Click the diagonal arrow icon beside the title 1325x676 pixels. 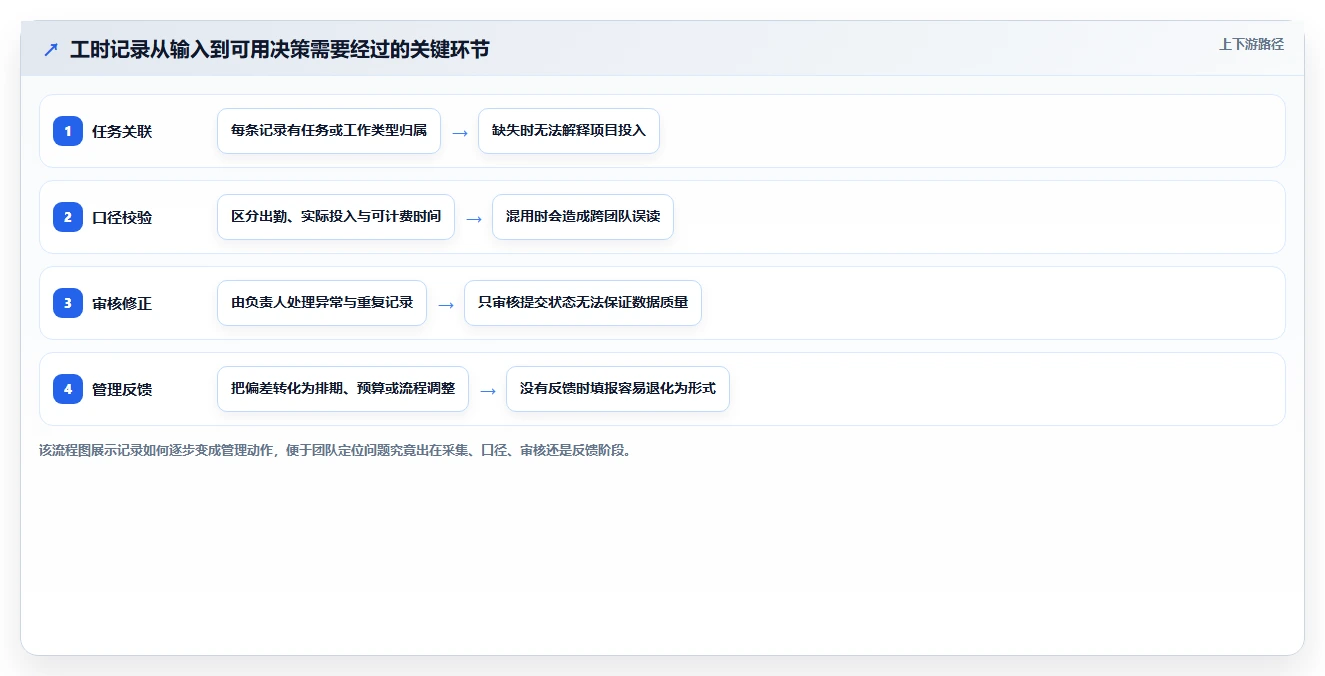51,49
